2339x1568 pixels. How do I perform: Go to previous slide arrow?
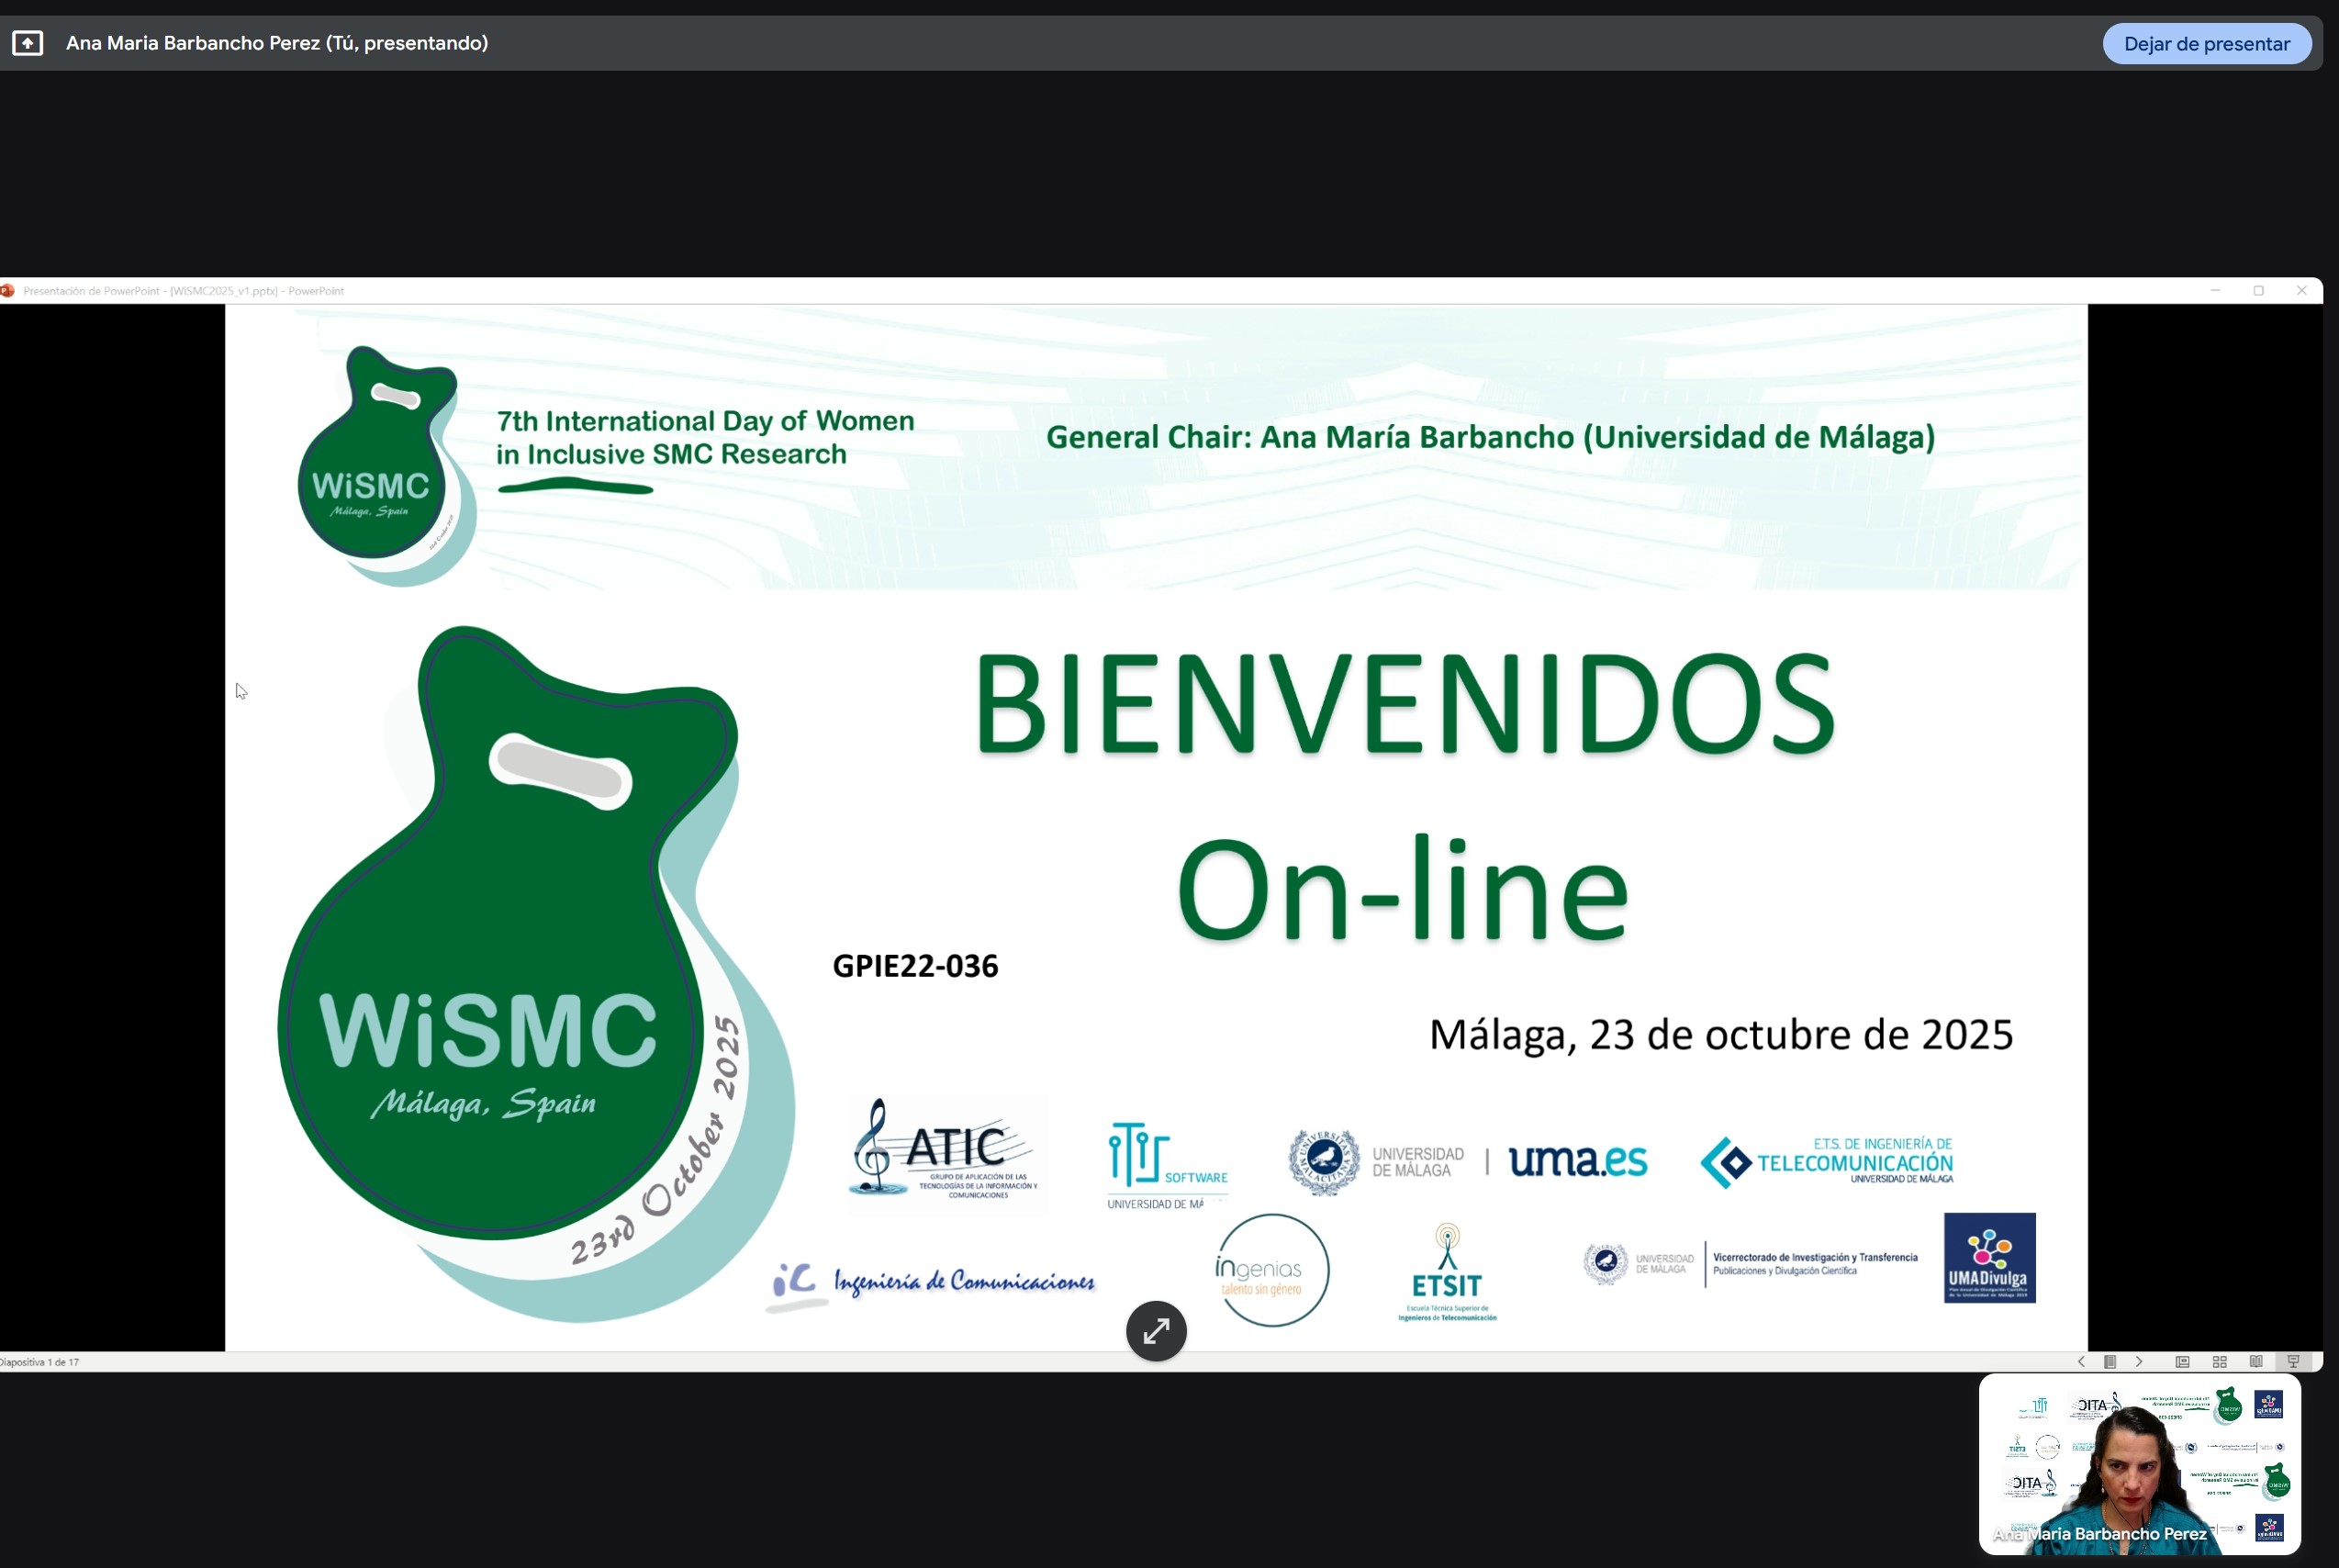[2081, 1361]
